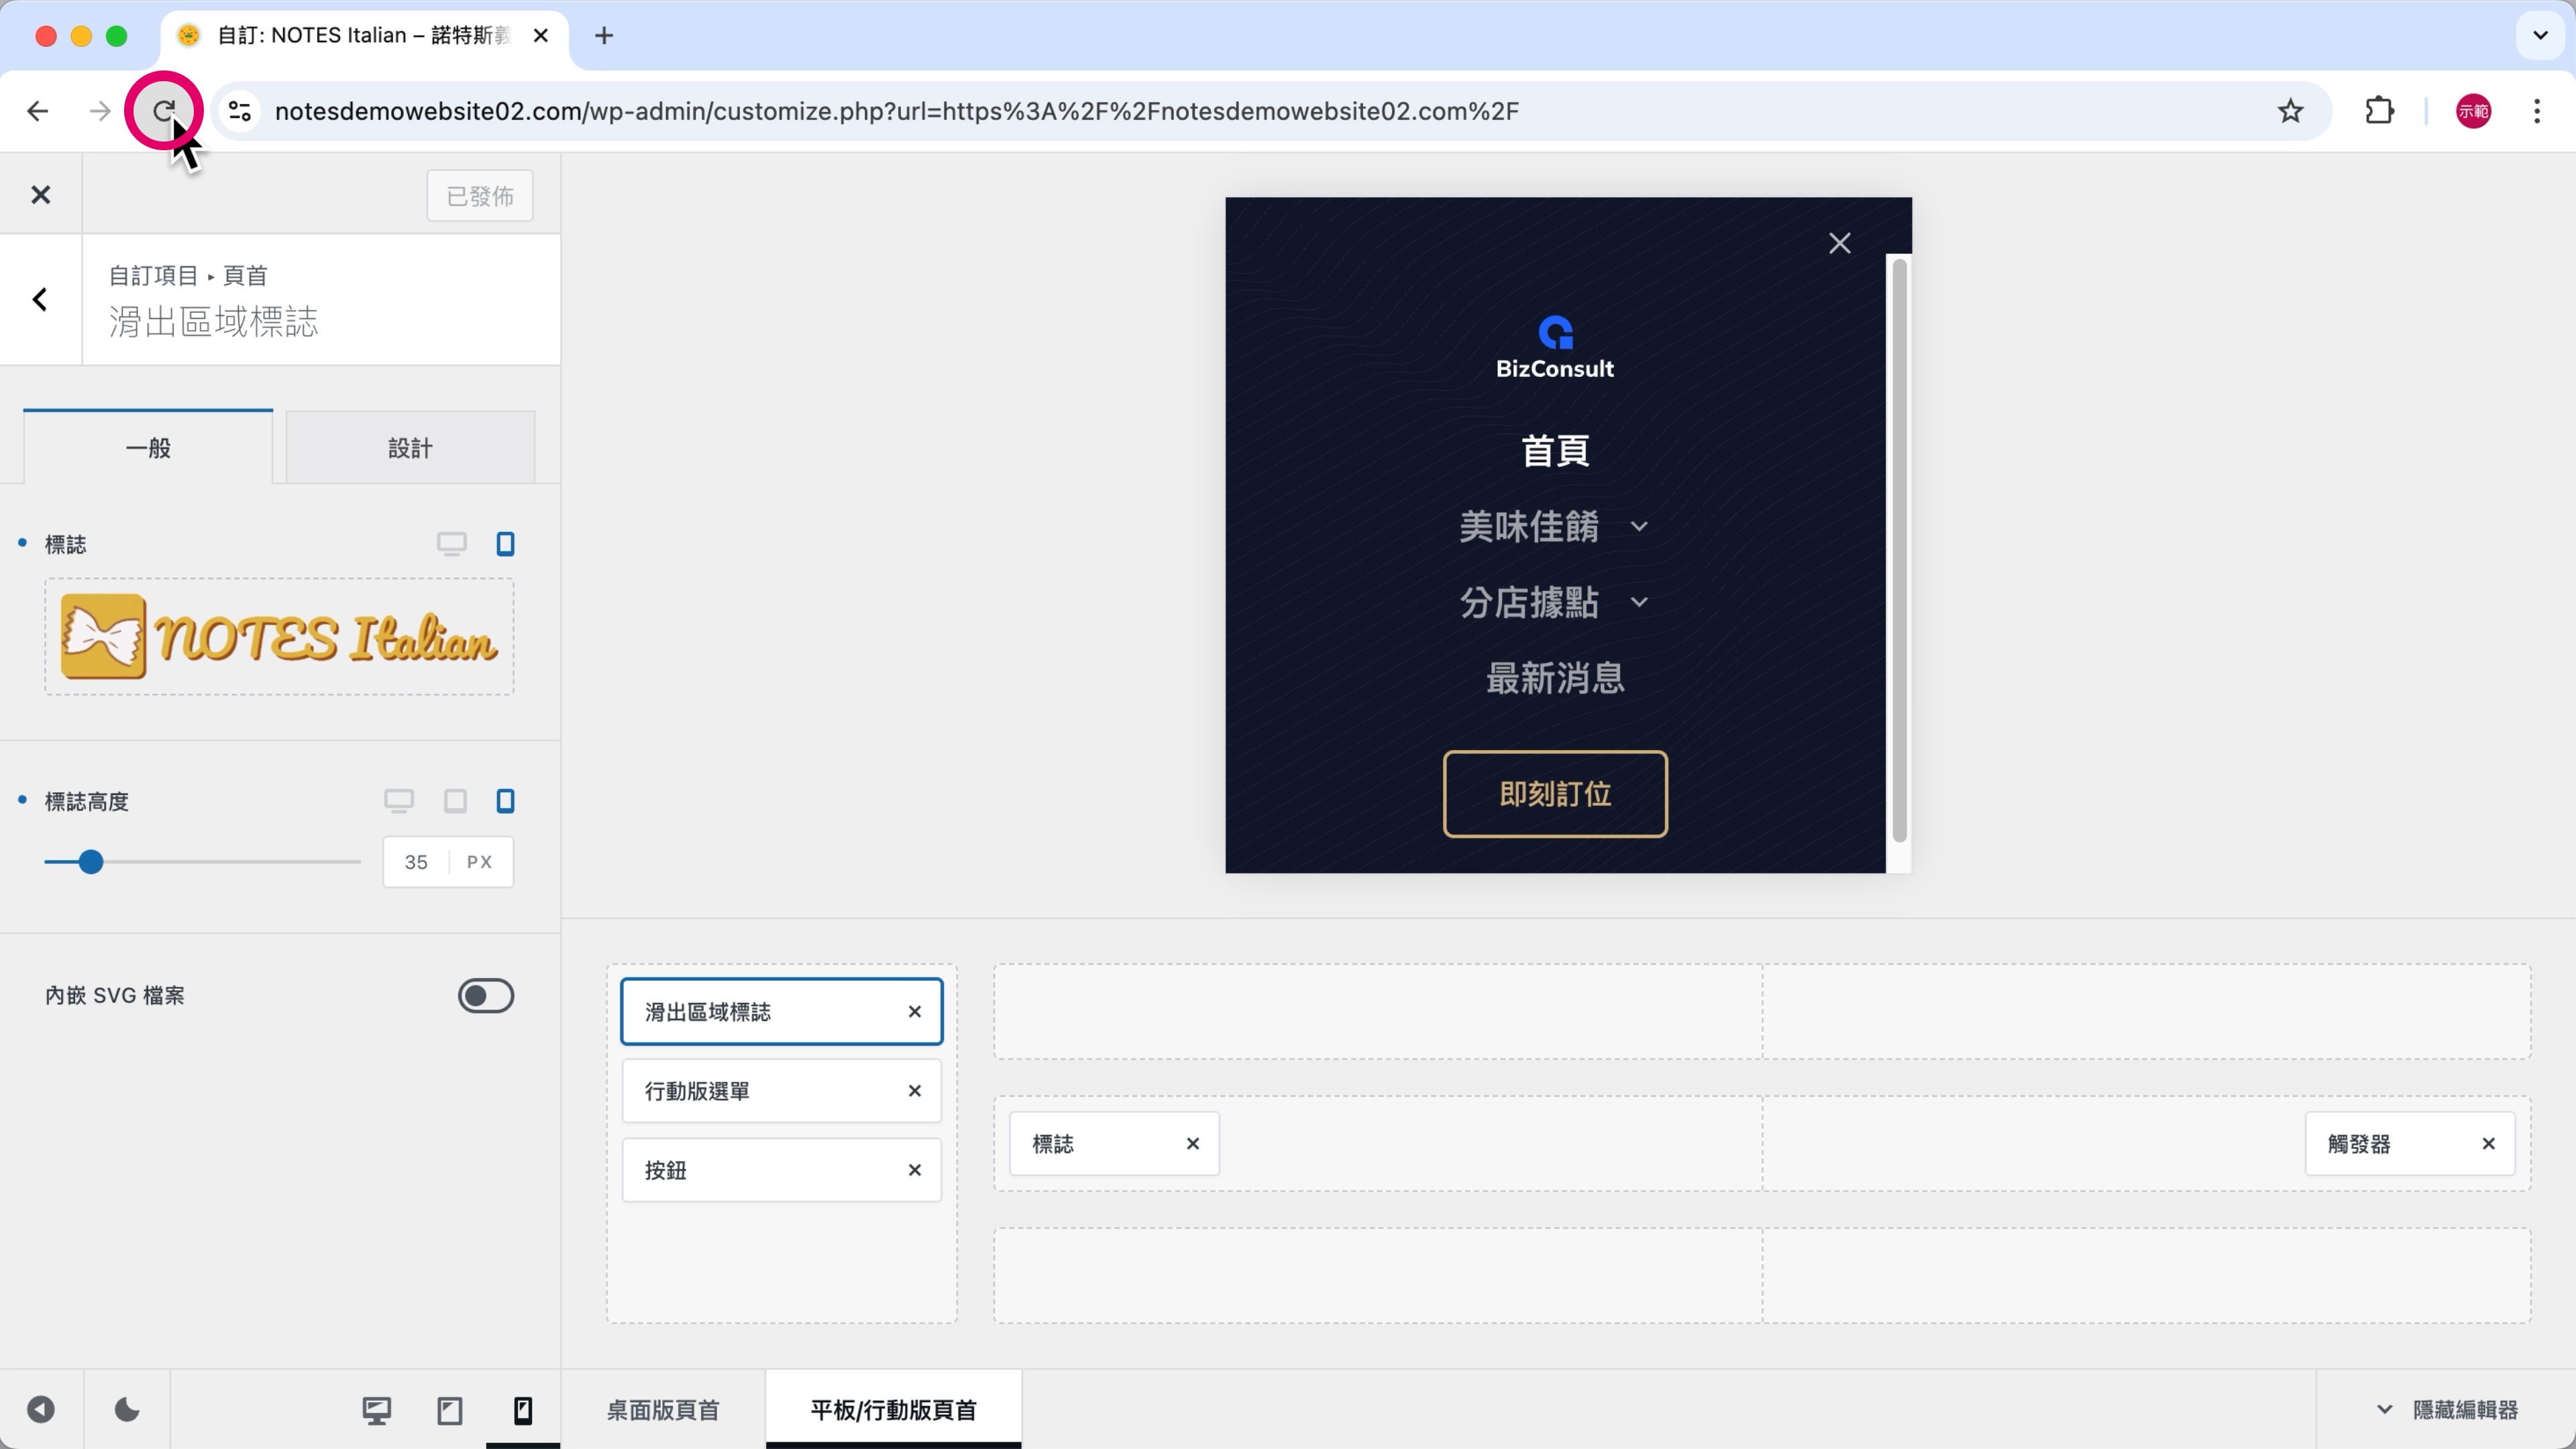Toggle the 內嵌 SVG 檔案 switch

pos(486,995)
